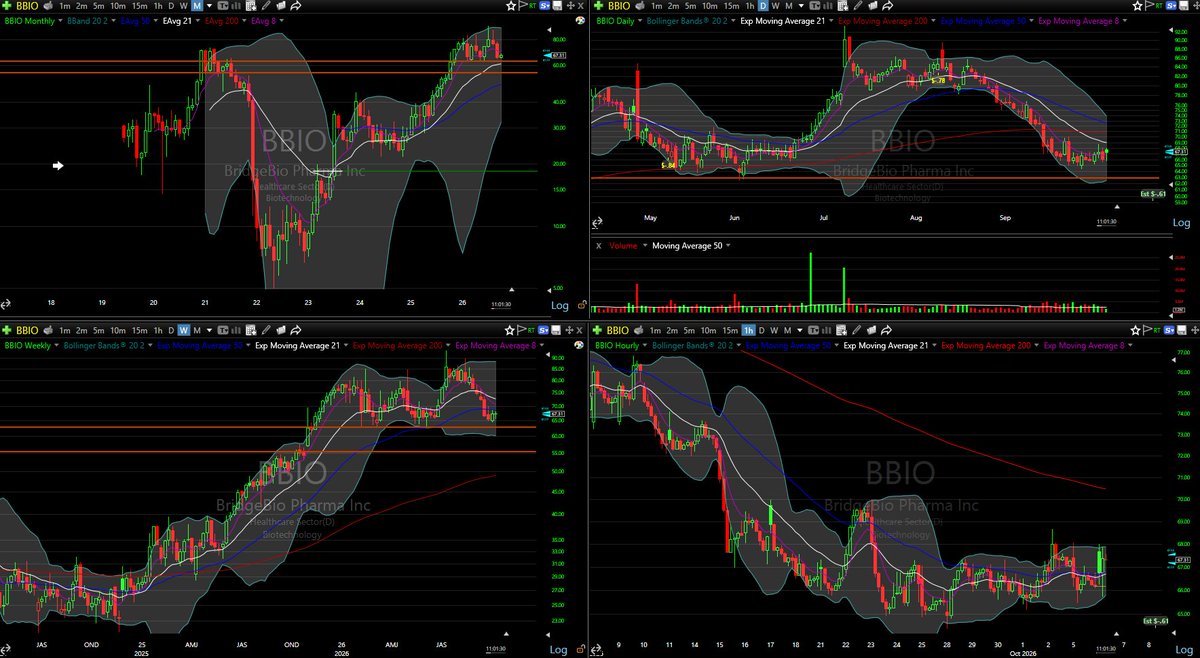Click the share arrow on Hourly chart
1200x658 pixels.
pyautogui.click(x=888, y=330)
